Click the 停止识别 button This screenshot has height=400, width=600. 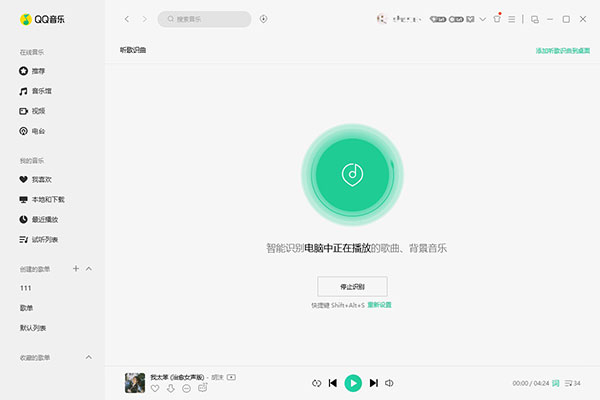352,287
